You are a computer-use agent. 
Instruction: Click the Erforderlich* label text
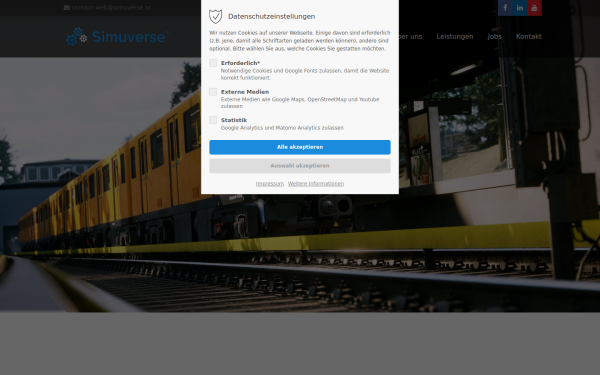pyautogui.click(x=240, y=63)
